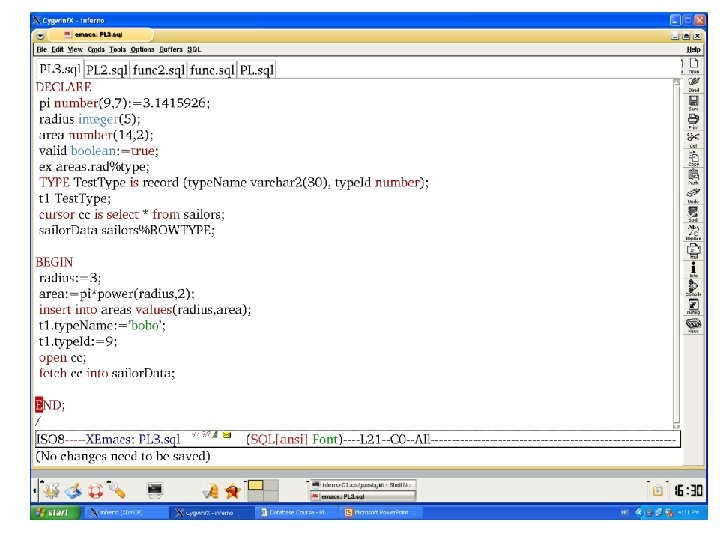
Task: Open the Cmds menu
Action: (x=96, y=50)
